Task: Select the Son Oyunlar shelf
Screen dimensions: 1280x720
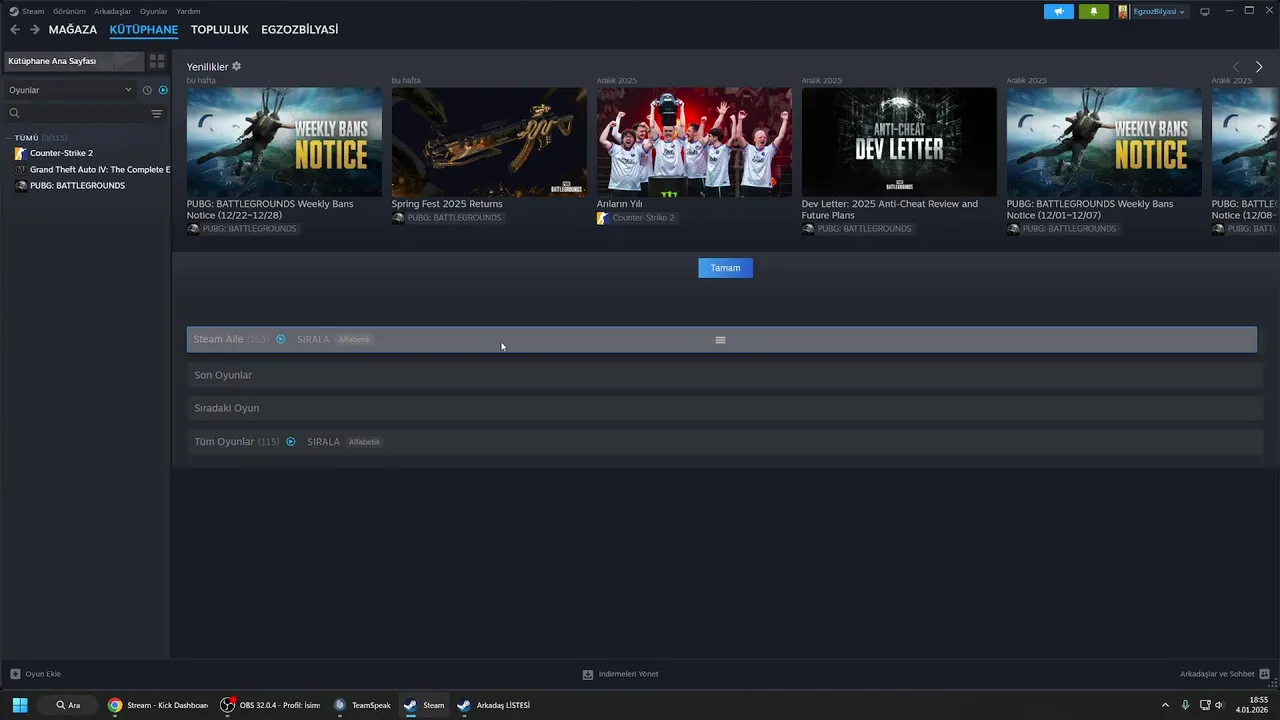Action: 725,375
